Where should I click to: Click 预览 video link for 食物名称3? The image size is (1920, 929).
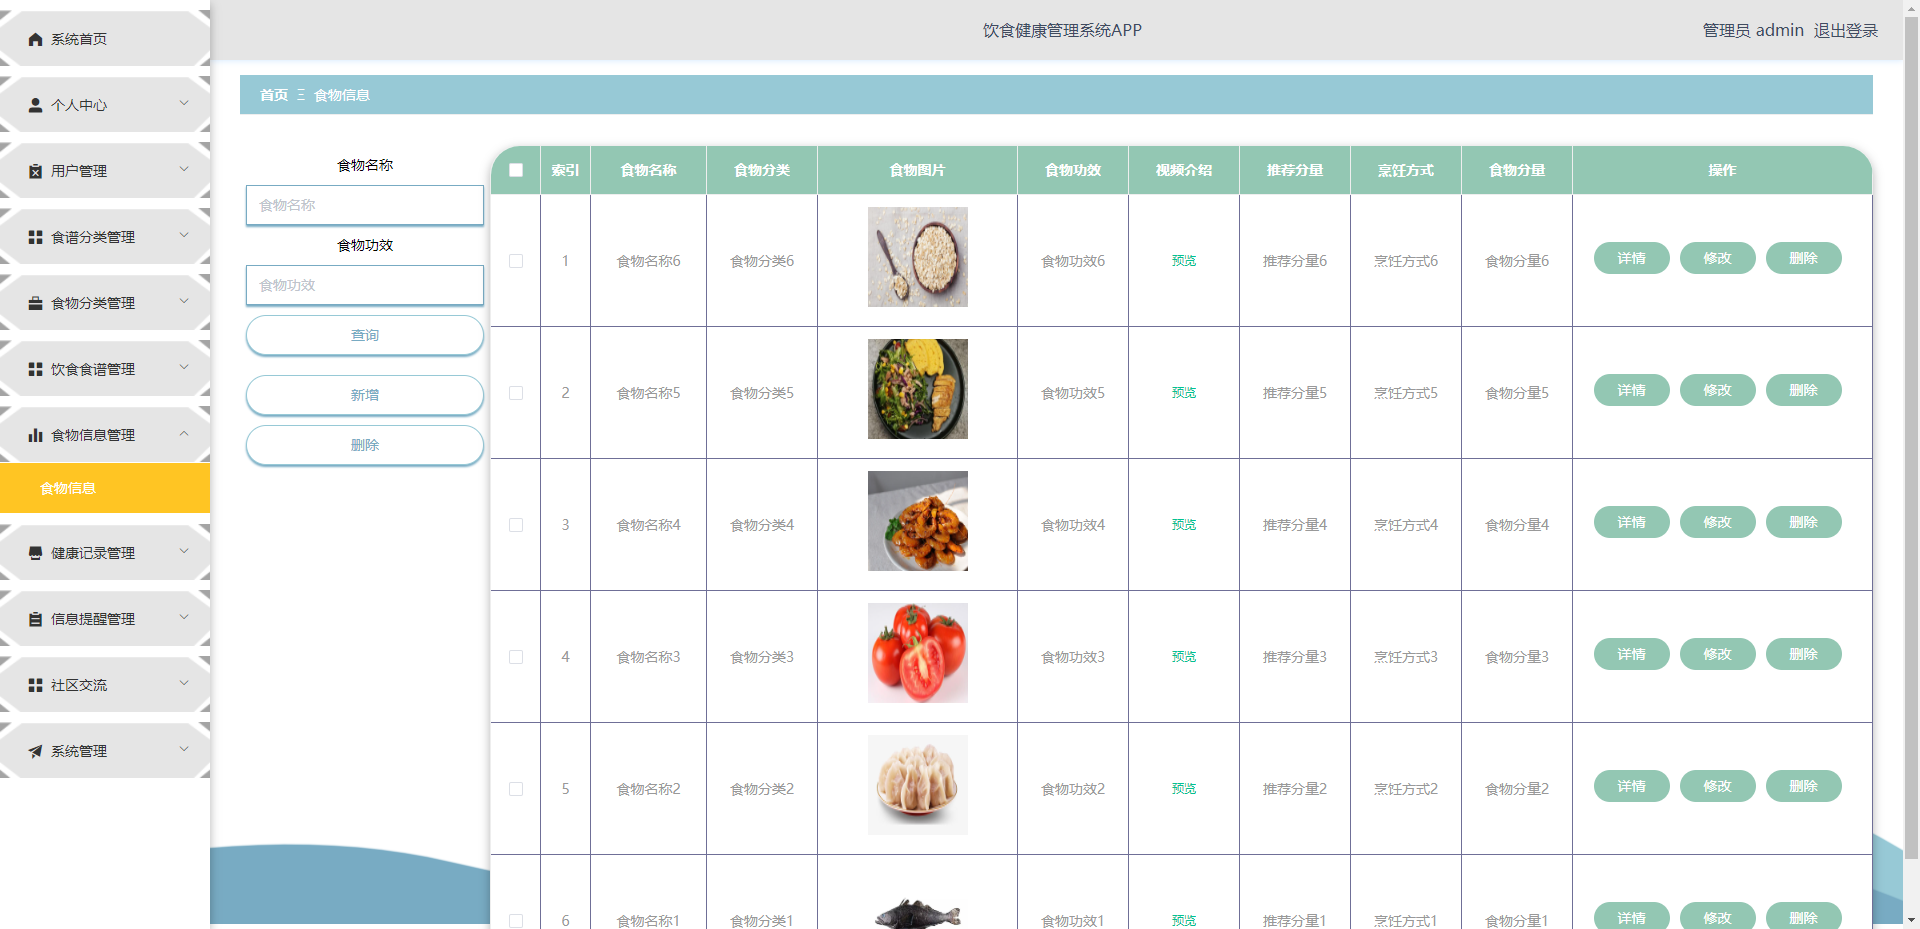pyautogui.click(x=1184, y=657)
